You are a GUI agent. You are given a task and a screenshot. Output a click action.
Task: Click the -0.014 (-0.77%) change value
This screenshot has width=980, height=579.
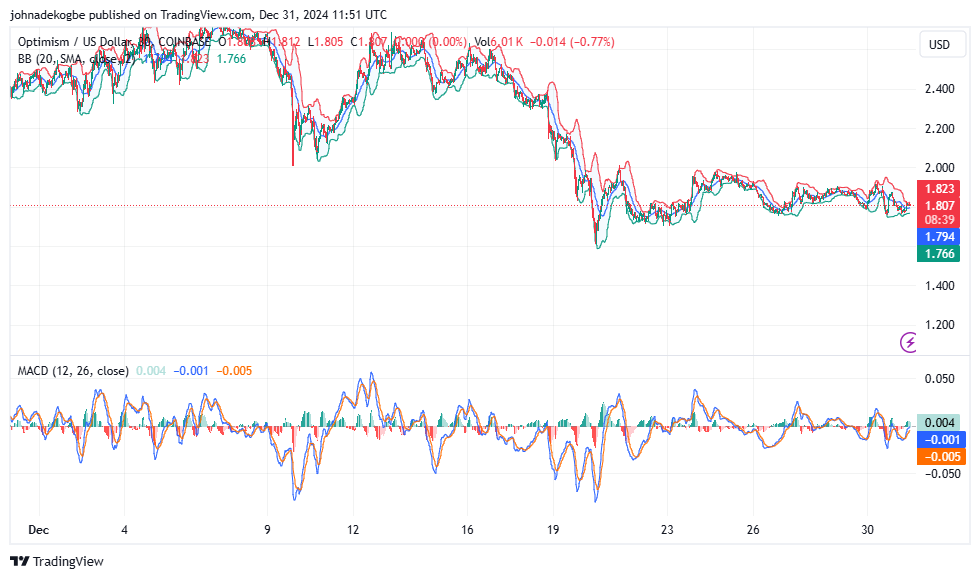click(572, 42)
